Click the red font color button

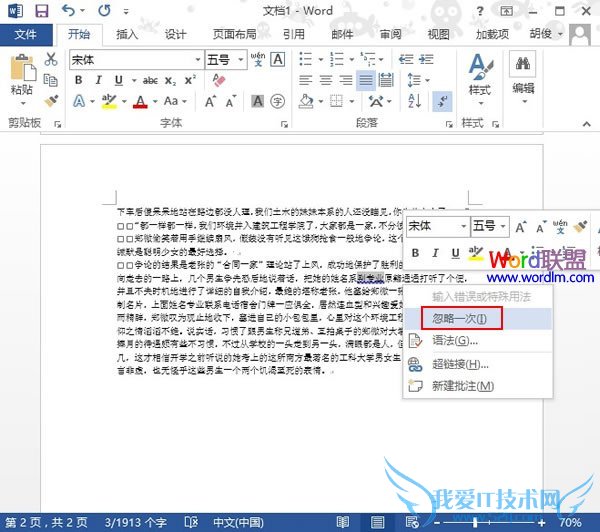pos(140,102)
